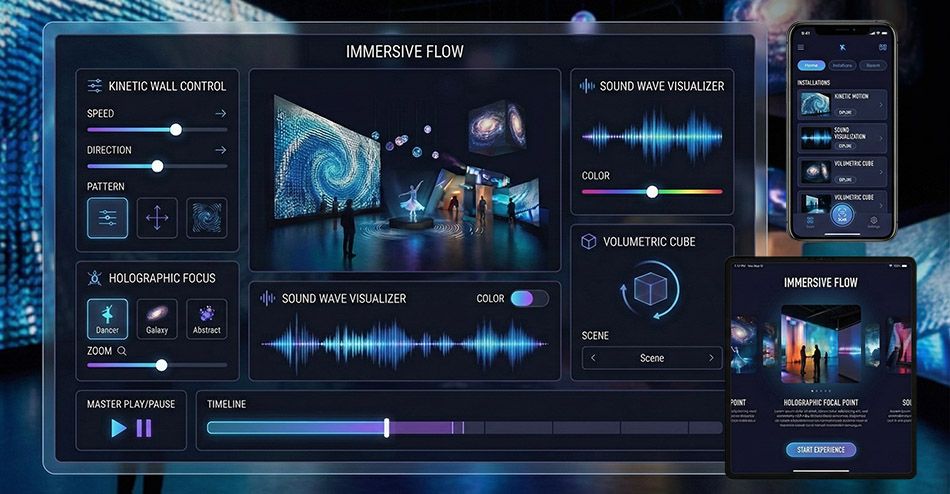Click the central installation preview image
950x494 pixels.
tap(405, 170)
